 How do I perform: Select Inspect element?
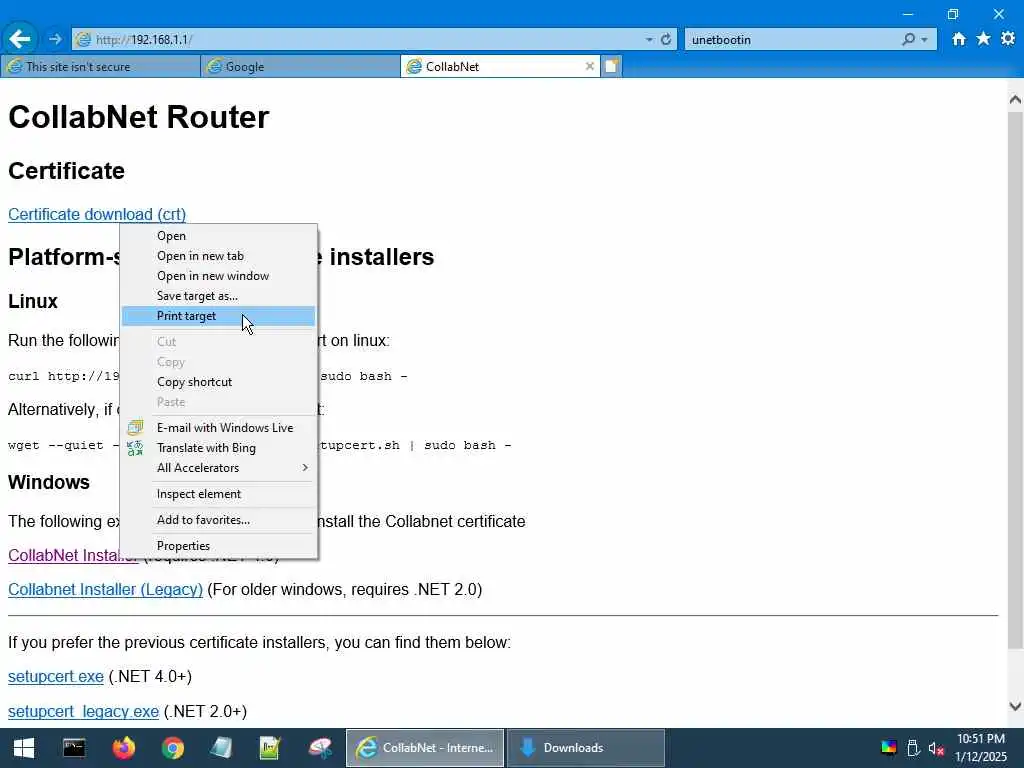(x=218, y=494)
